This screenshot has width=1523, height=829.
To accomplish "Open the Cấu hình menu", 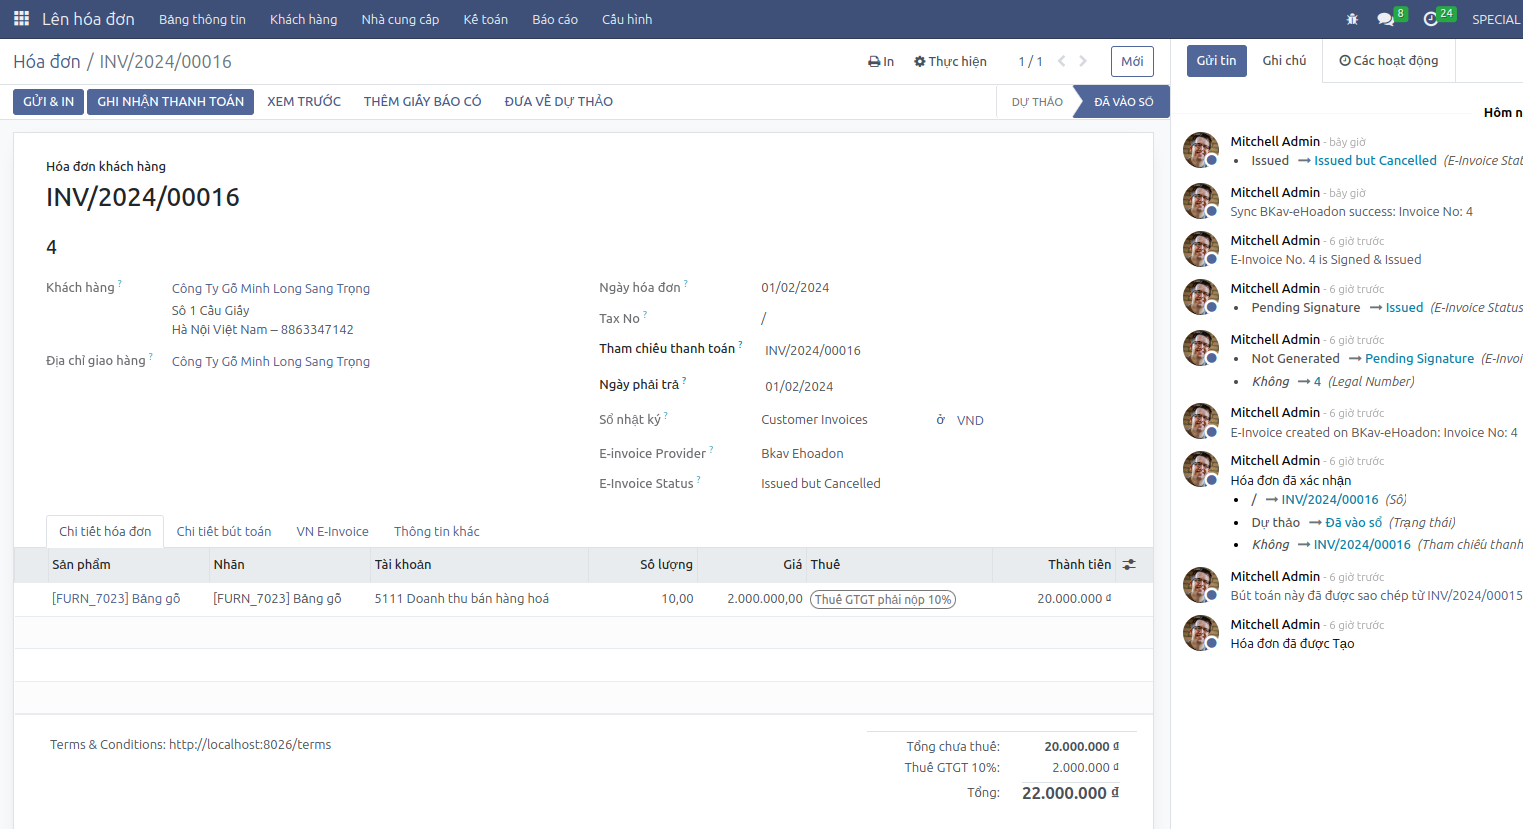I will (626, 19).
